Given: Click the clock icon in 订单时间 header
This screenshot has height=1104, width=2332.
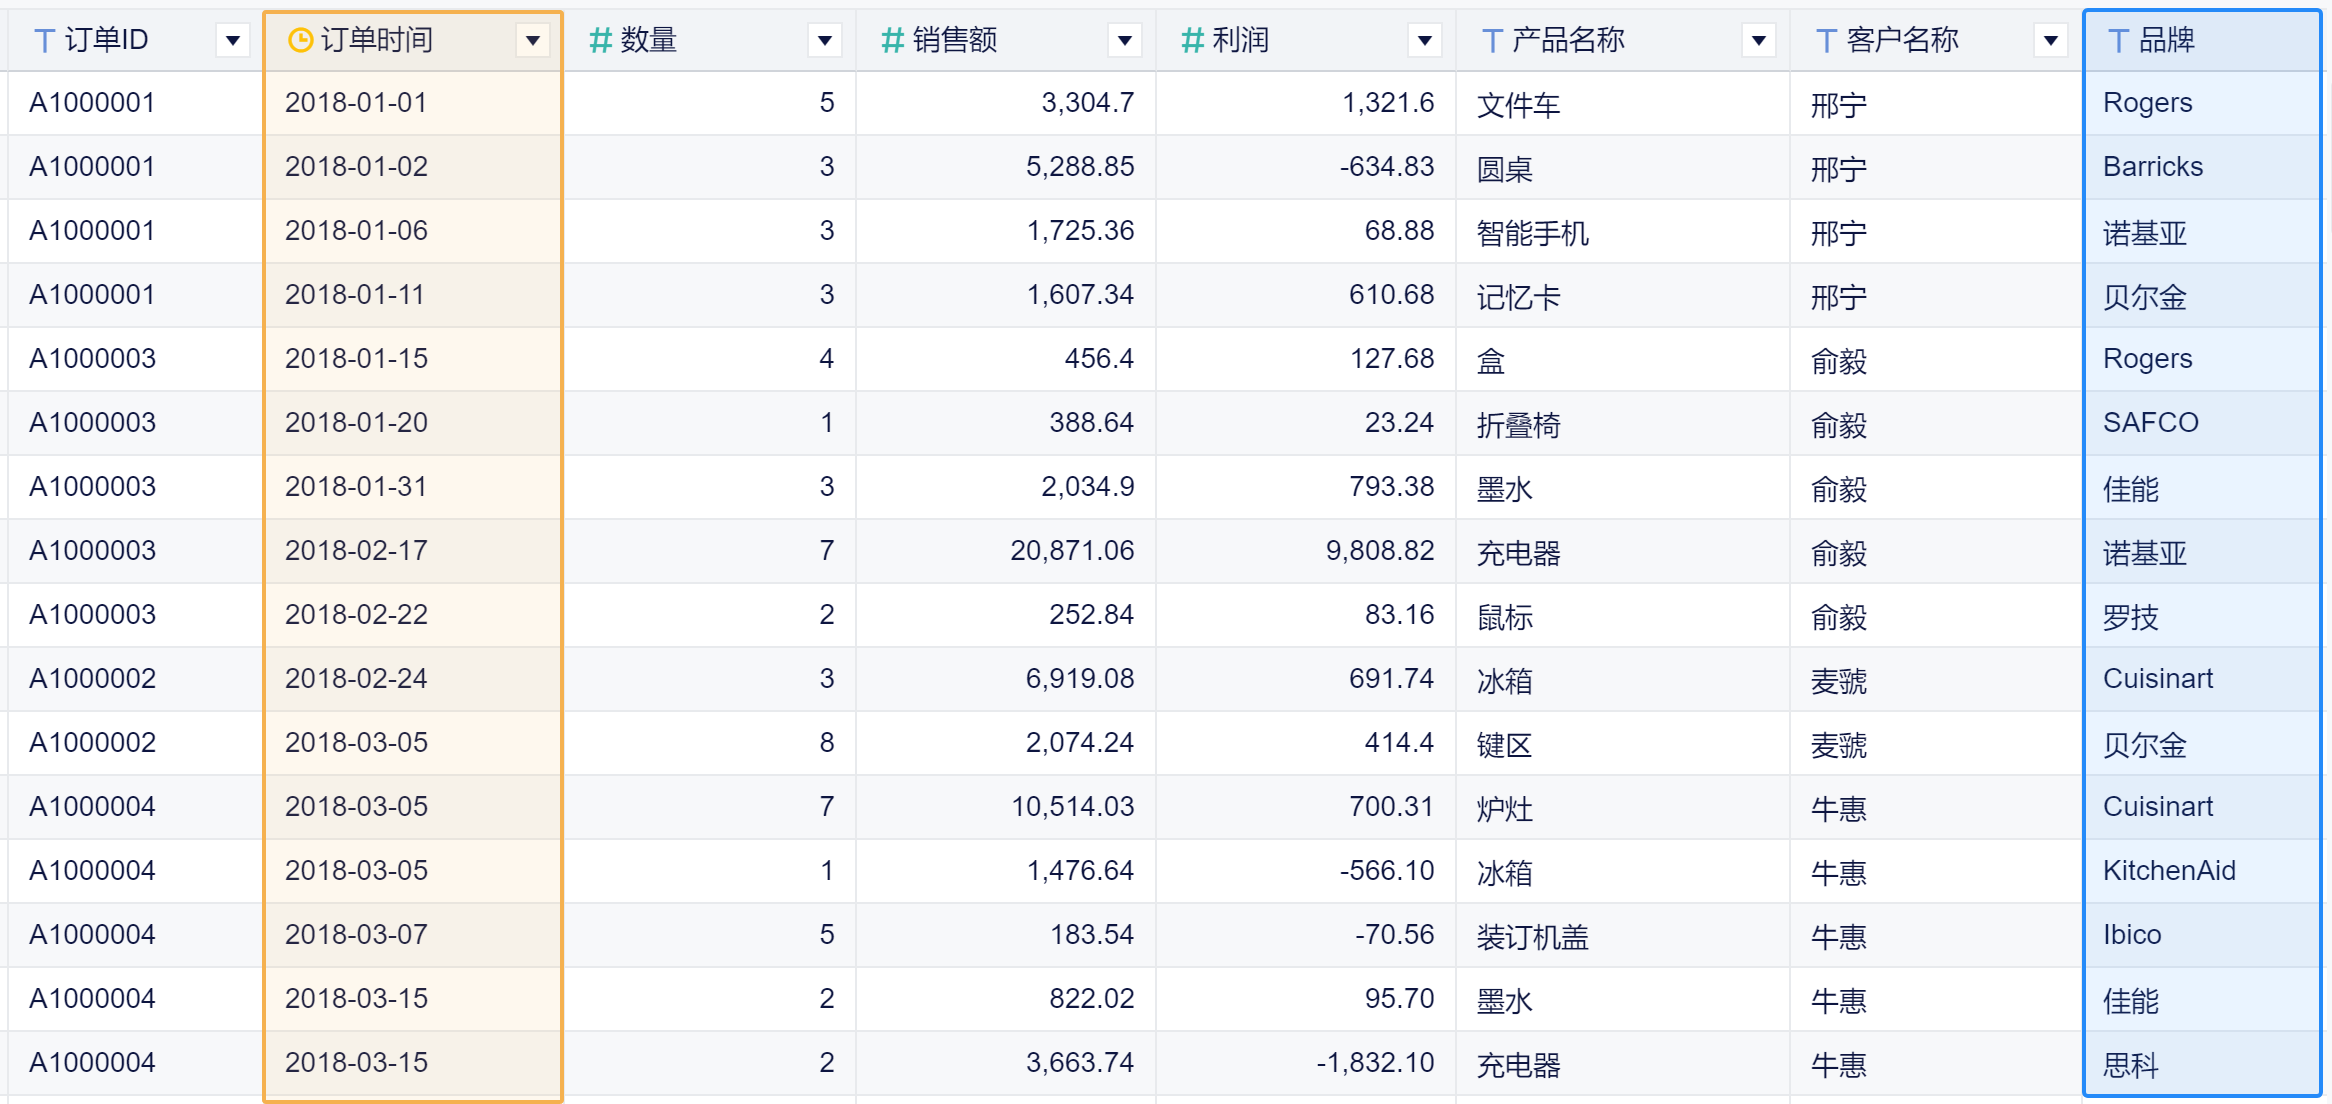Looking at the screenshot, I should click(x=300, y=40).
